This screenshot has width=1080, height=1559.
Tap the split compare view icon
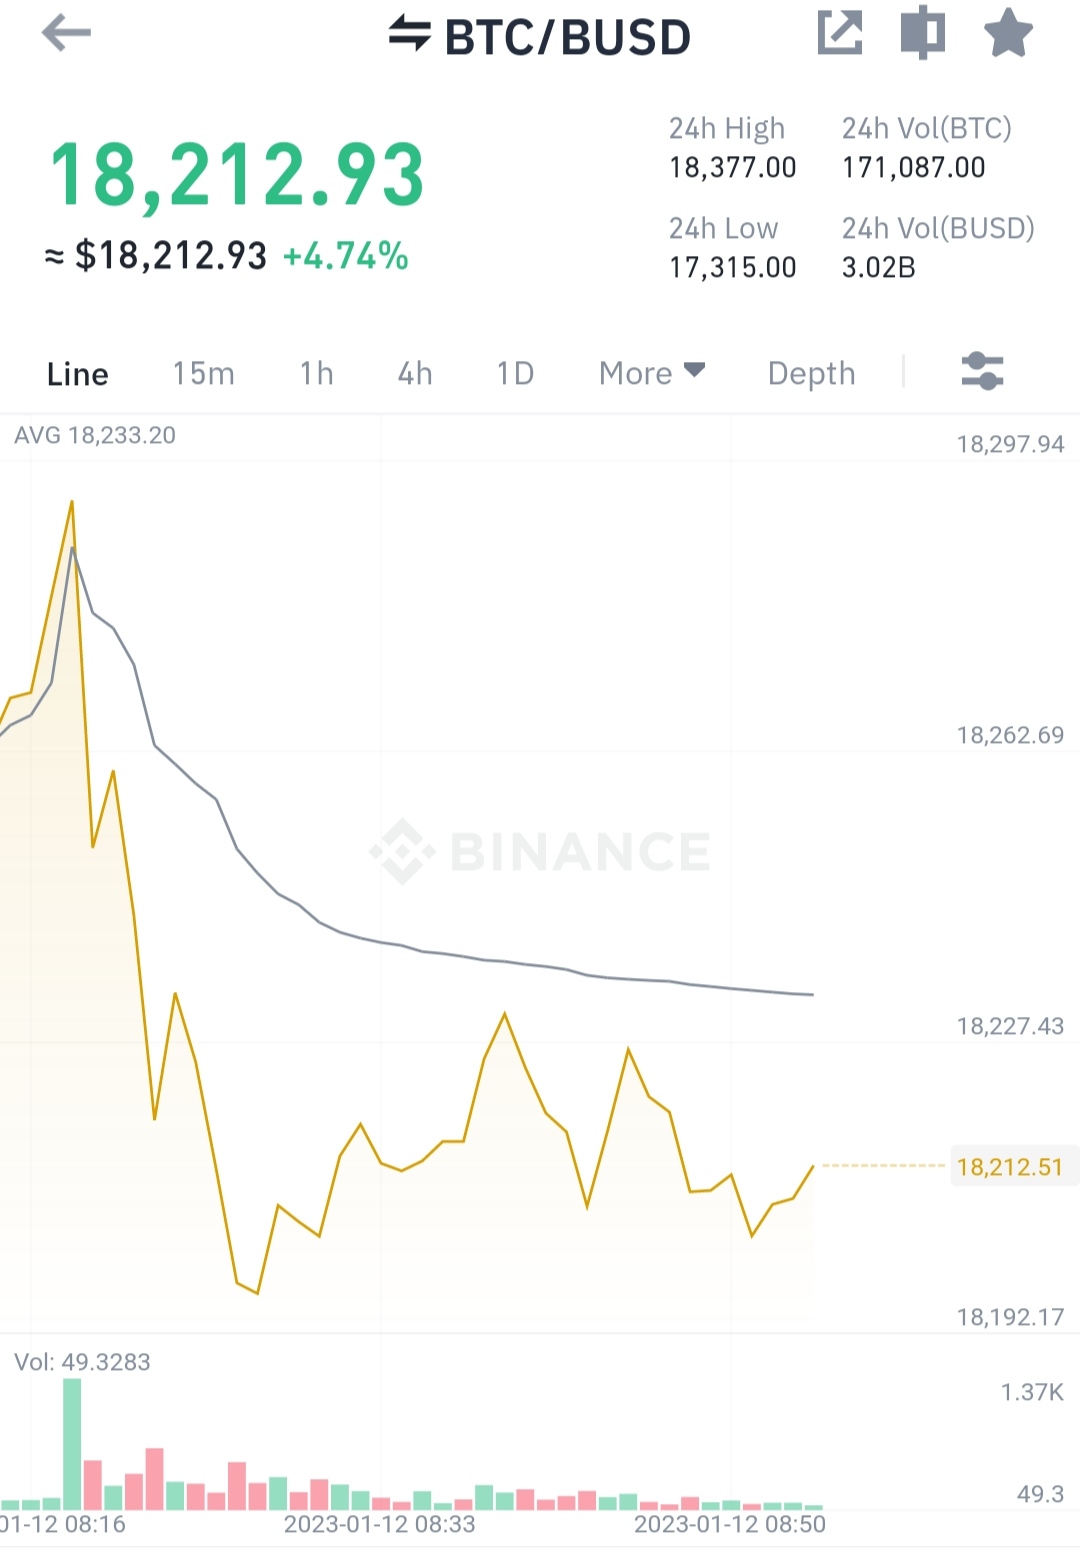click(x=922, y=33)
